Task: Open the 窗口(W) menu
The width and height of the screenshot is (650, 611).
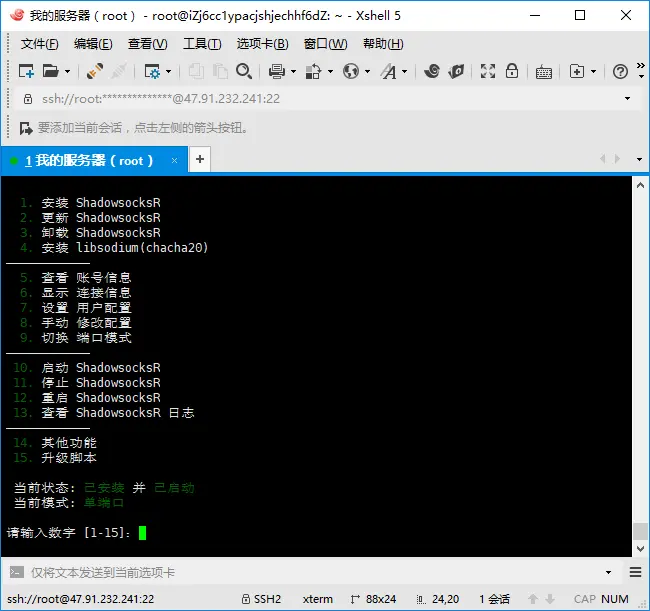Action: click(325, 44)
